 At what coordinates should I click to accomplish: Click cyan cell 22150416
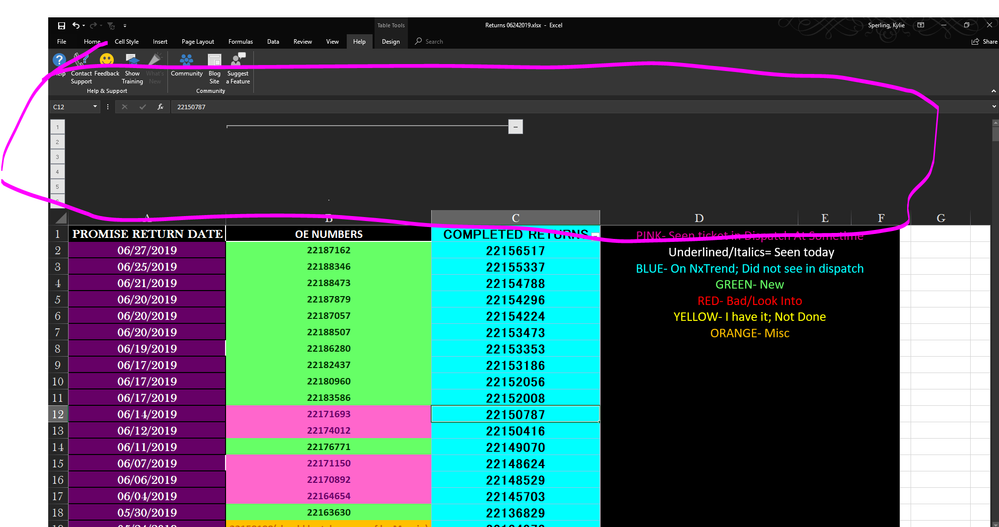(x=515, y=431)
